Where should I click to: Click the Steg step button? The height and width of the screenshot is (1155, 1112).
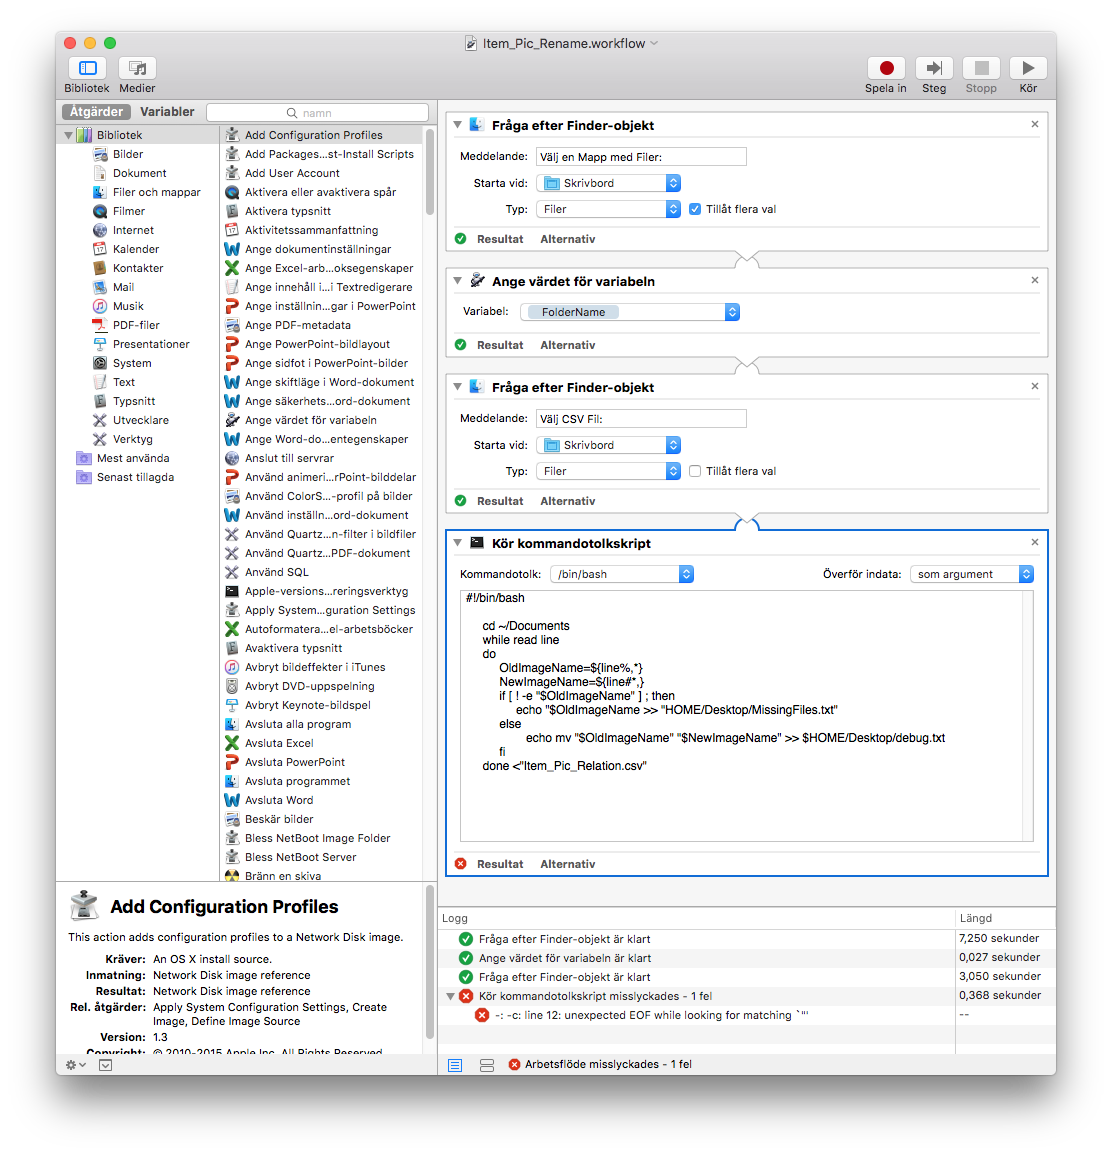934,69
